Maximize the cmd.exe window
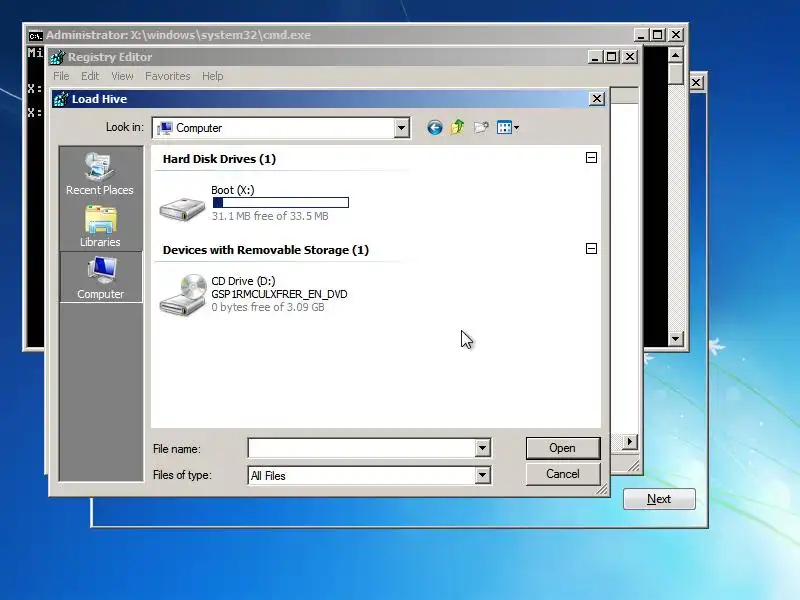The height and width of the screenshot is (600, 800). (x=658, y=35)
